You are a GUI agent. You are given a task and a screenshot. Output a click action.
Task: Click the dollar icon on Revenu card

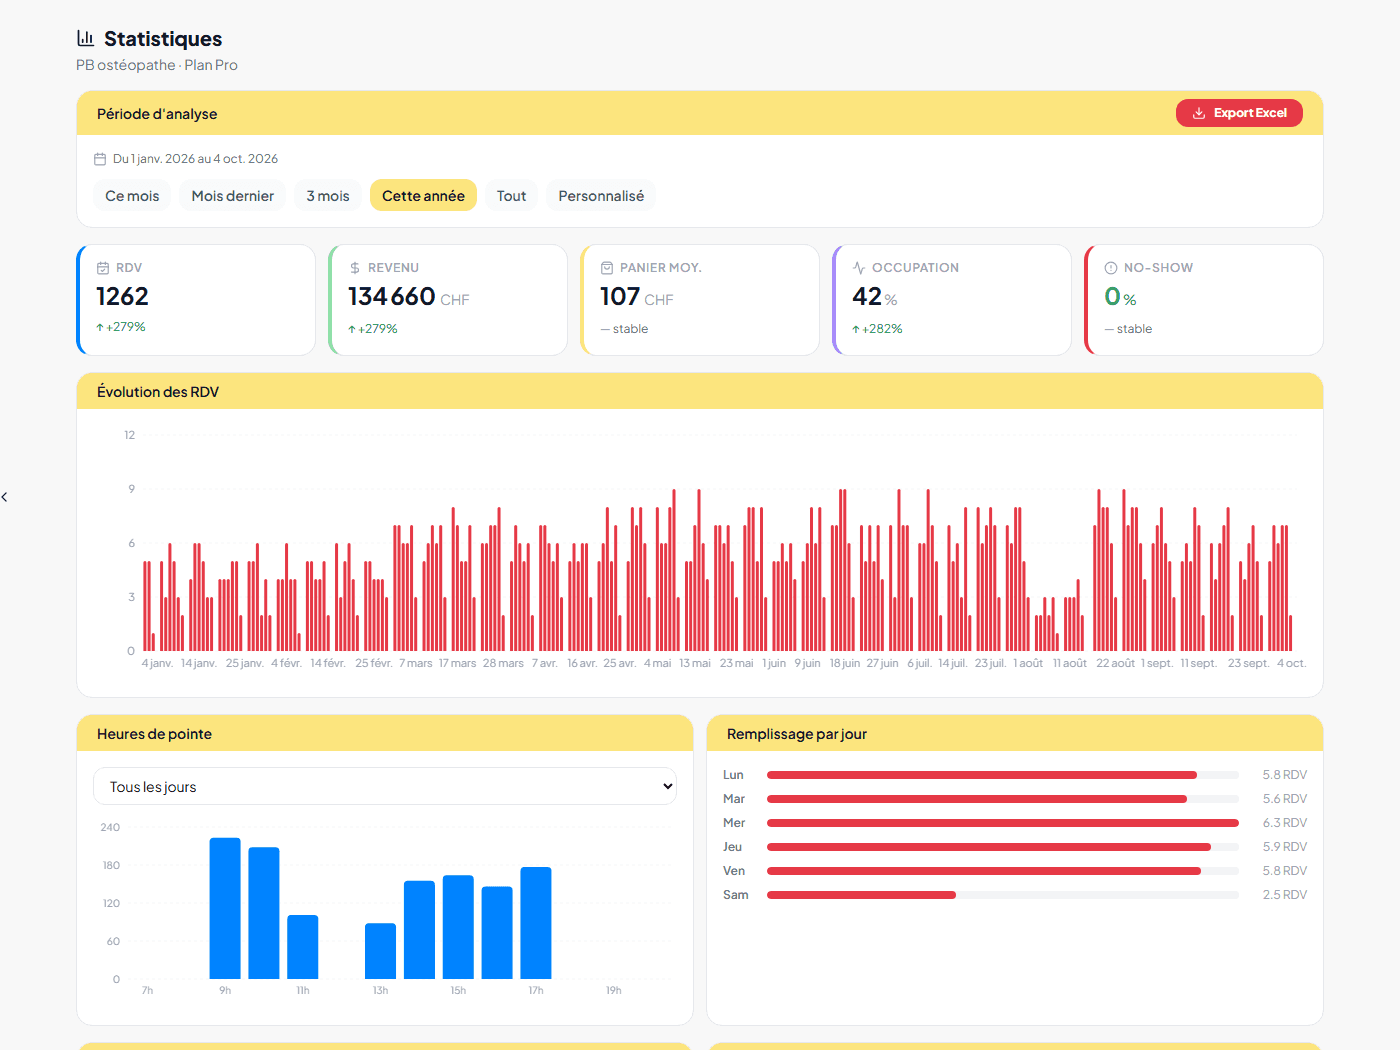(x=355, y=268)
